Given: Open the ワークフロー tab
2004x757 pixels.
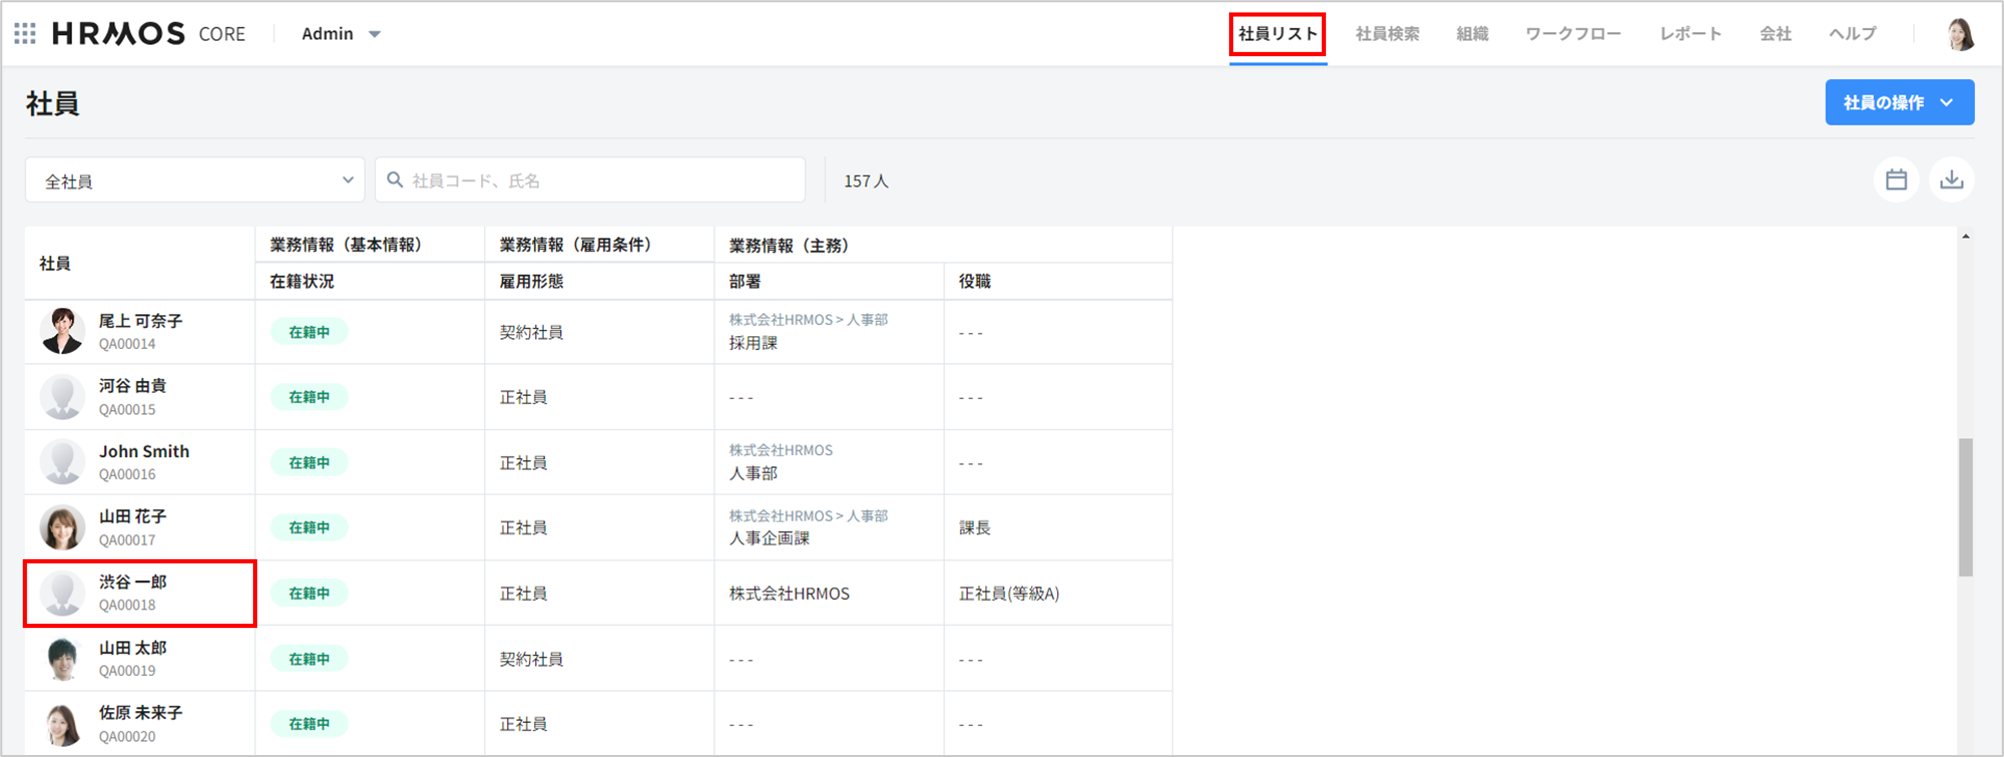Looking at the screenshot, I should pyautogui.click(x=1573, y=34).
